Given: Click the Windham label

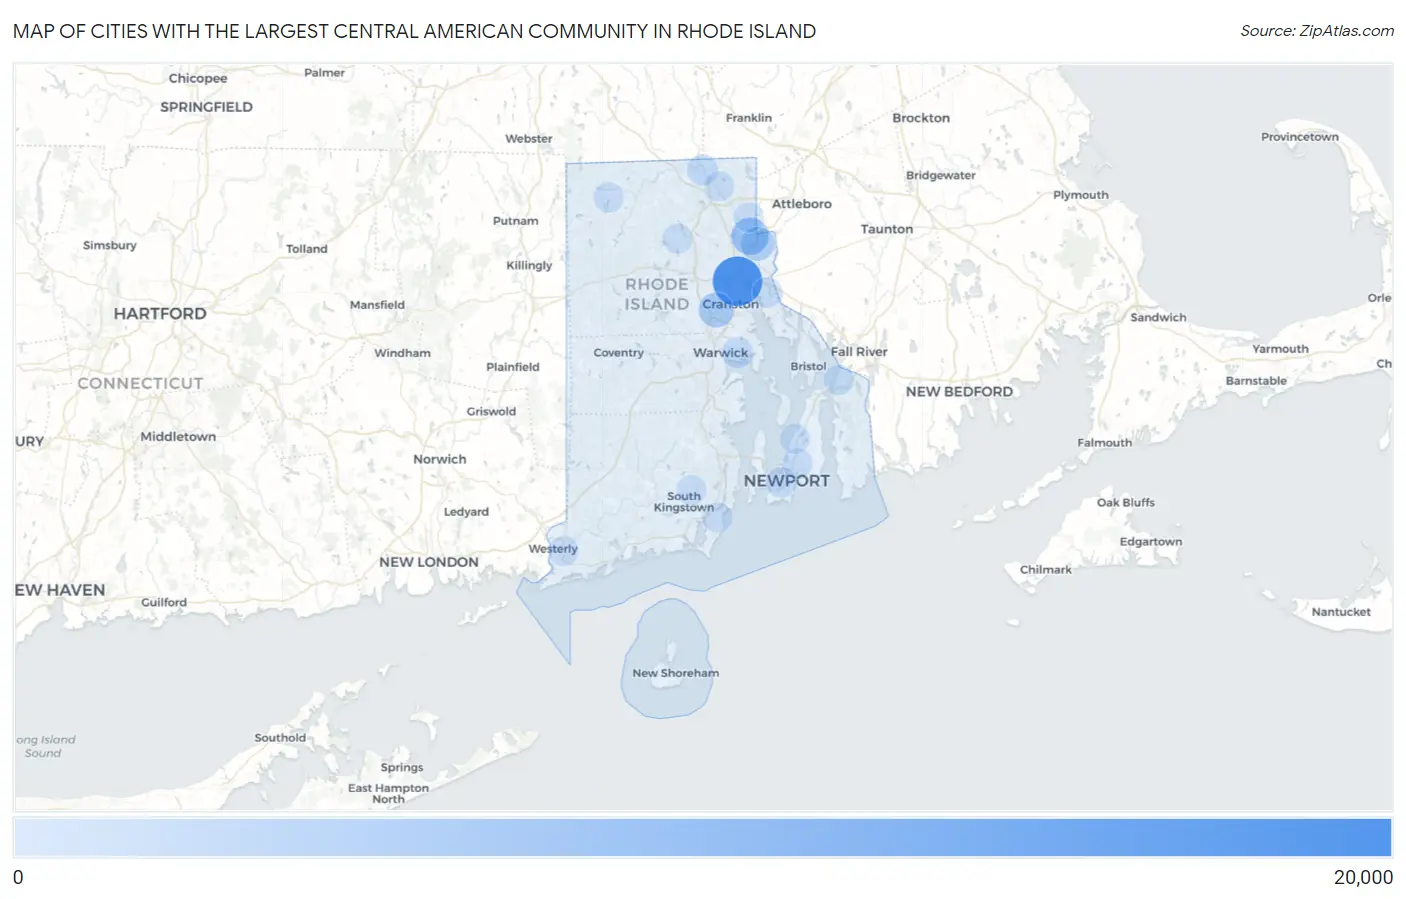Looking at the screenshot, I should tap(403, 354).
